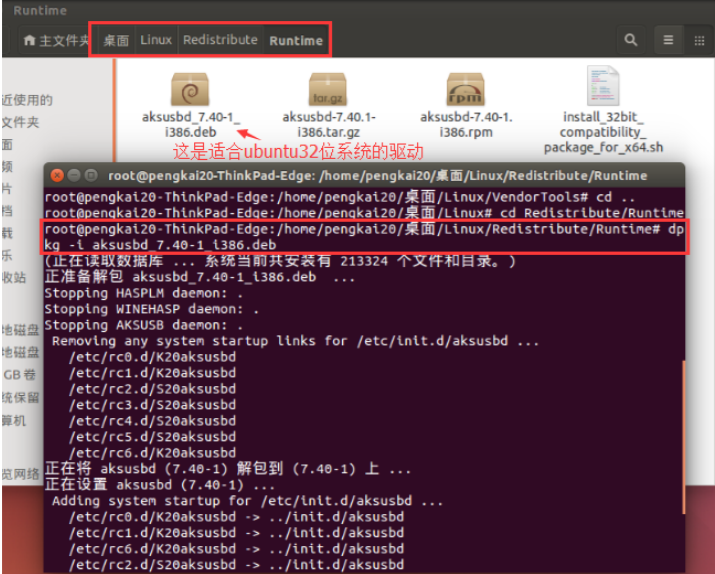The width and height of the screenshot is (715, 574).
Task: Close the root terminal window
Action: [57, 176]
